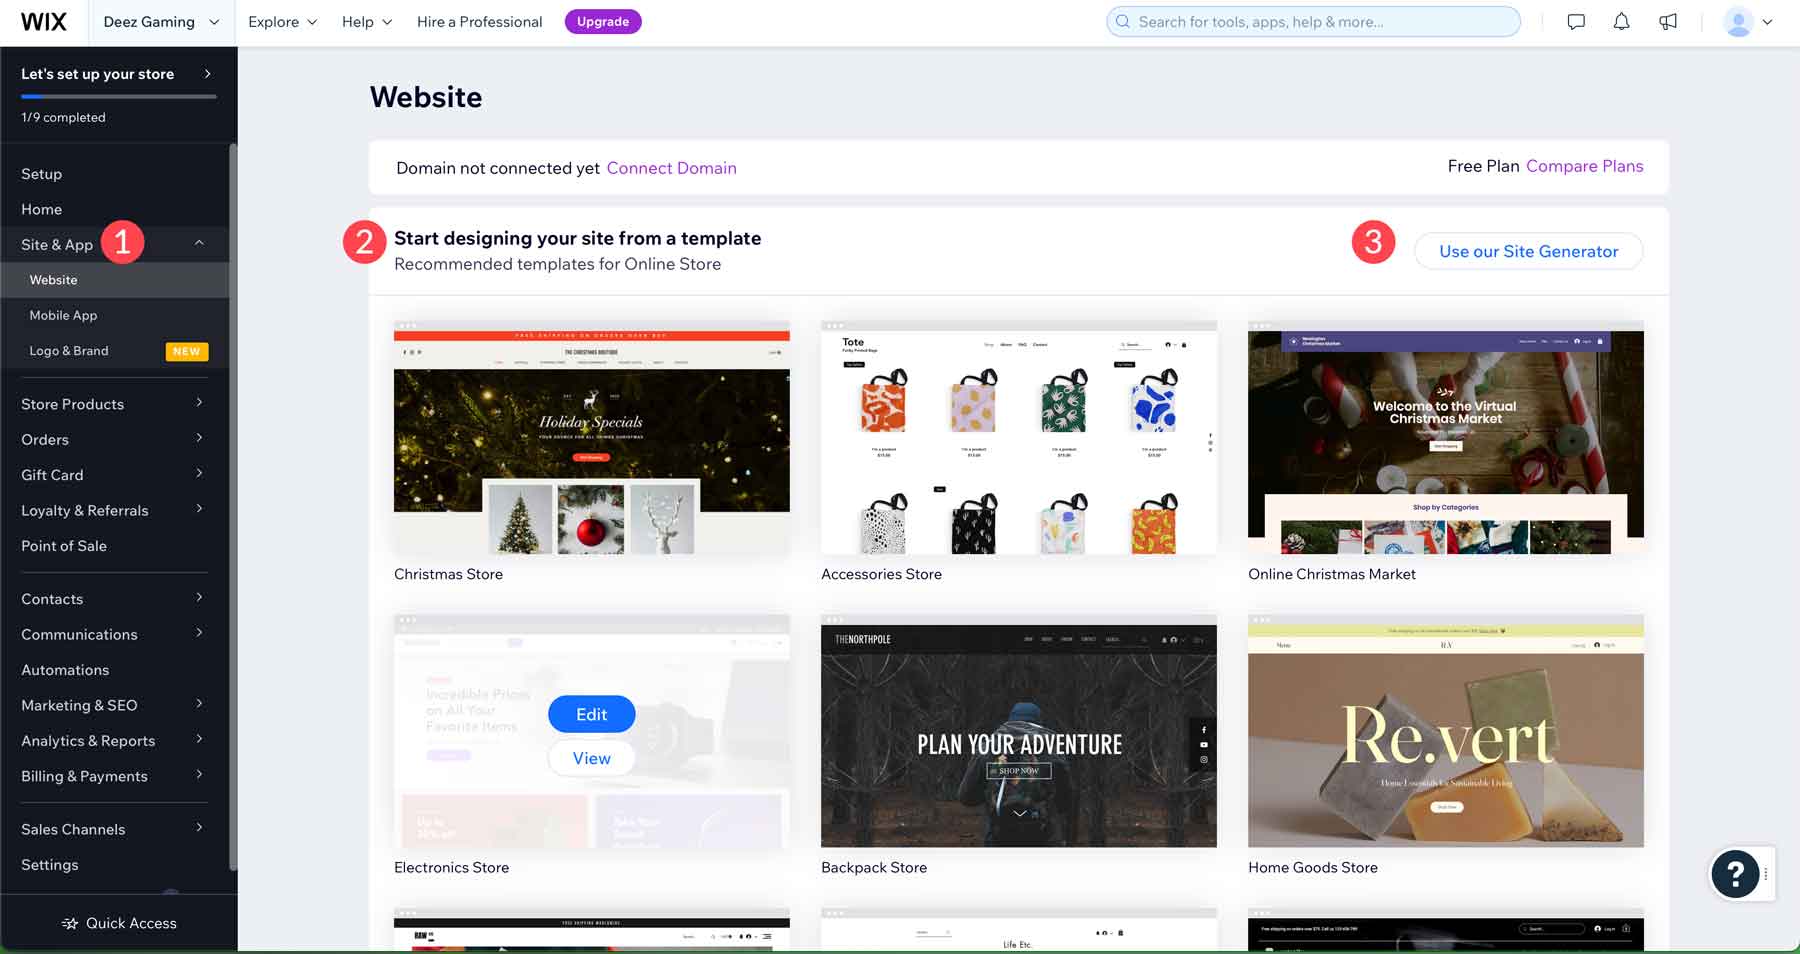Click the Upgrade button
The width and height of the screenshot is (1800, 954).
click(x=602, y=21)
